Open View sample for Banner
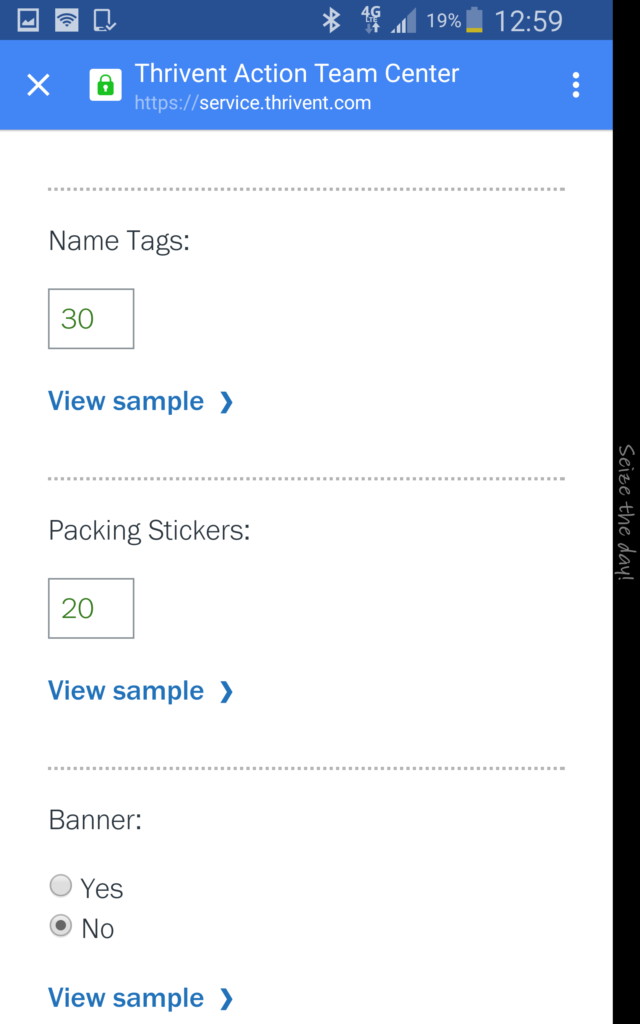 pos(140,998)
